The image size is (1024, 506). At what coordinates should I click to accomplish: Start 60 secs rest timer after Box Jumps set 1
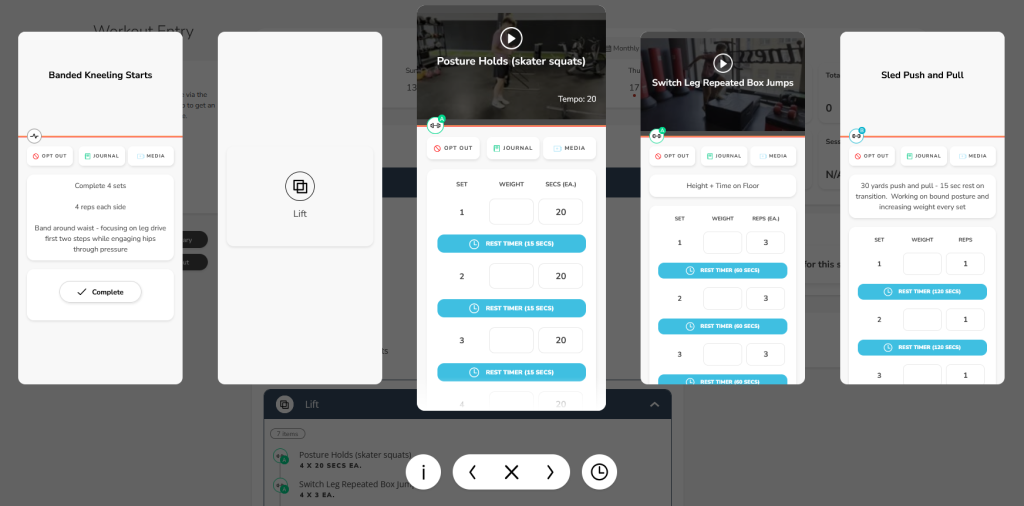click(722, 270)
